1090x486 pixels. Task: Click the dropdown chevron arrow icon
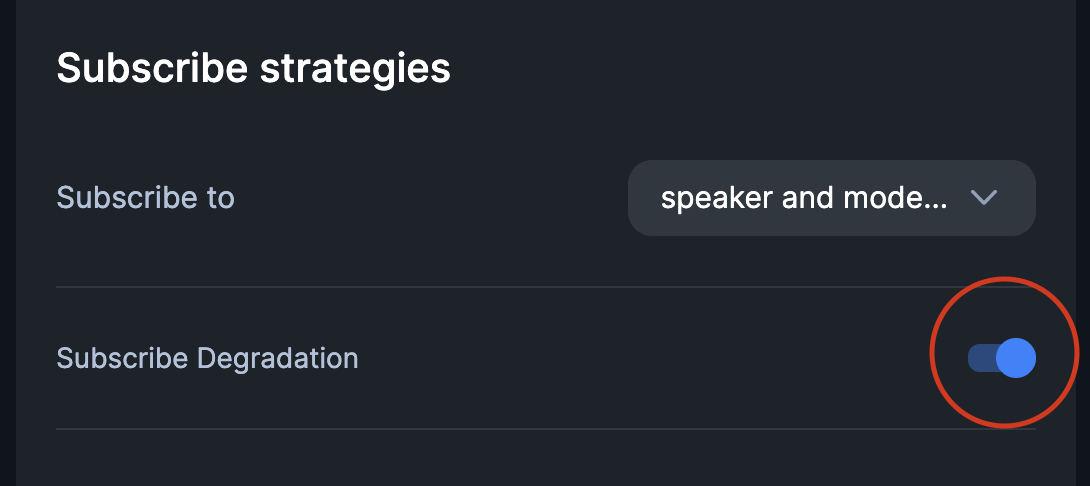[984, 198]
